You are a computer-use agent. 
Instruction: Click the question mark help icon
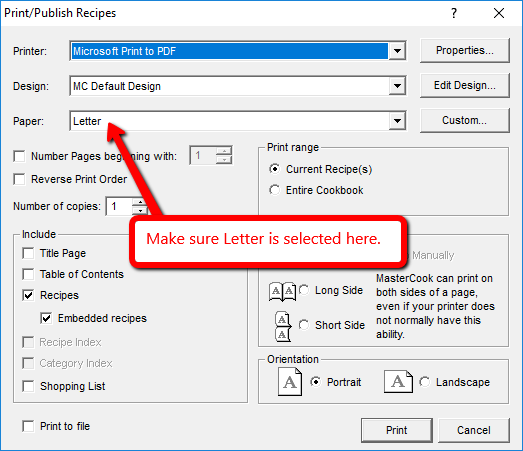(454, 13)
